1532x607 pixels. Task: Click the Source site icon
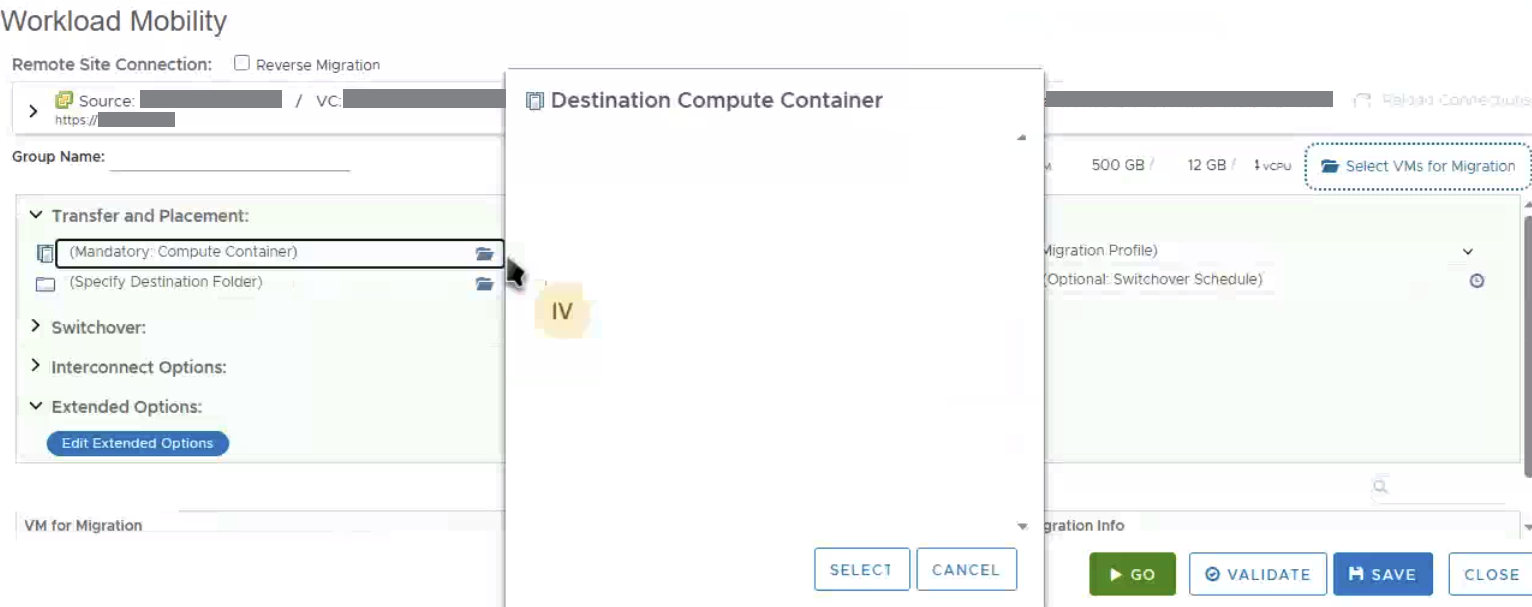(x=64, y=100)
